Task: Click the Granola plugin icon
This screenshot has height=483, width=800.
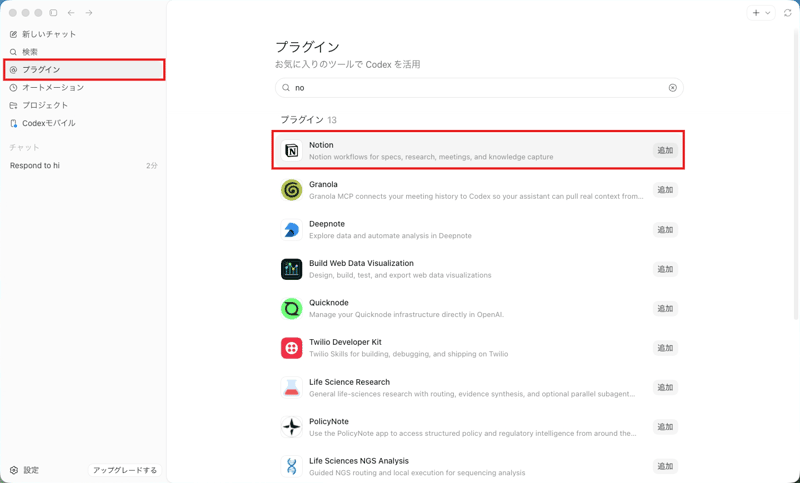Action: tap(291, 190)
